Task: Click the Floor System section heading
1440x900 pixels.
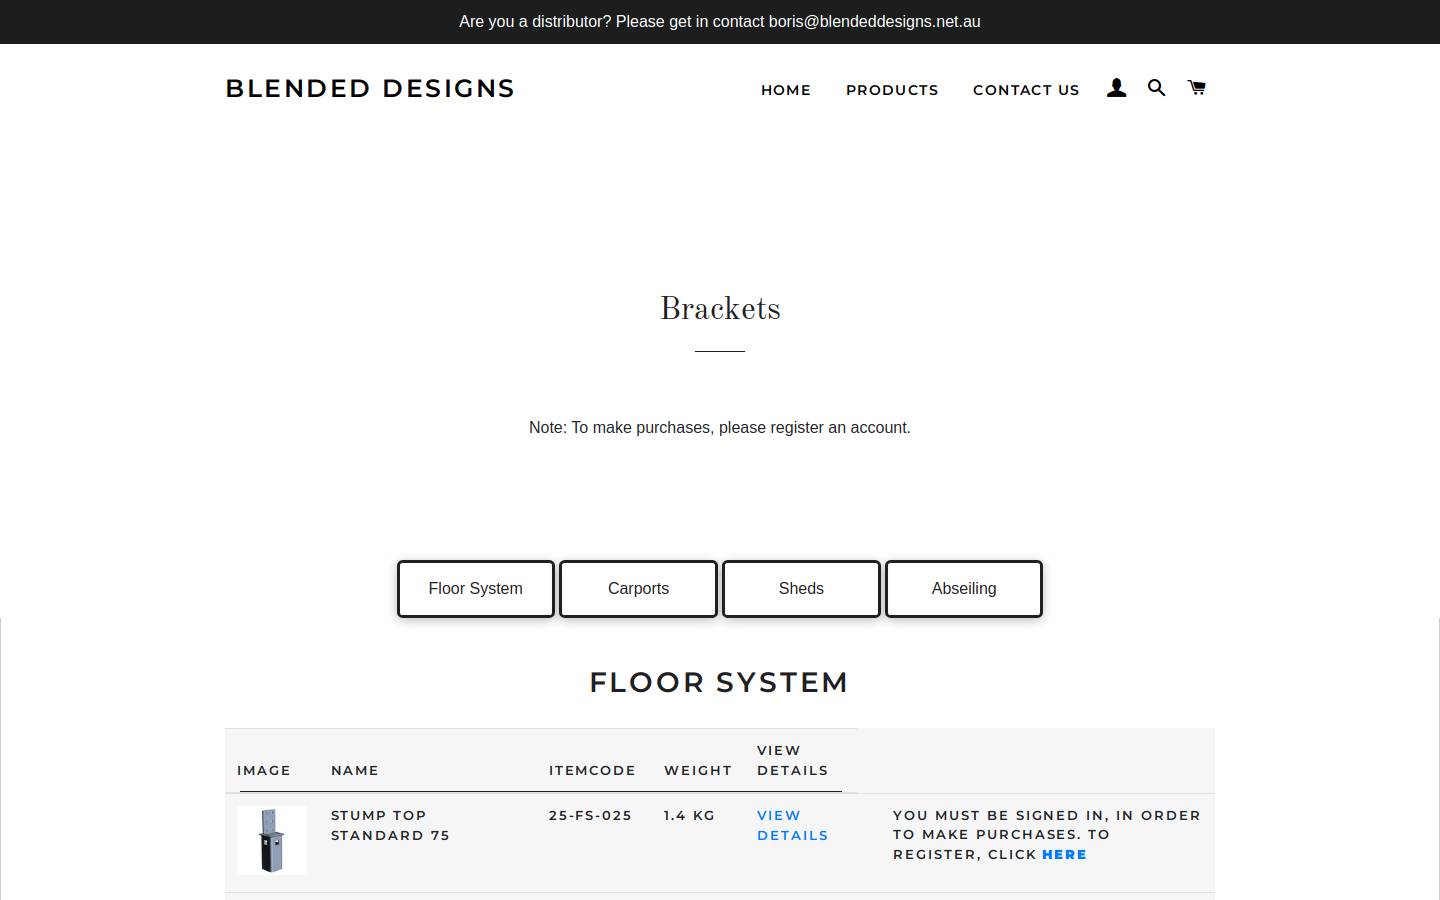Action: 719,682
